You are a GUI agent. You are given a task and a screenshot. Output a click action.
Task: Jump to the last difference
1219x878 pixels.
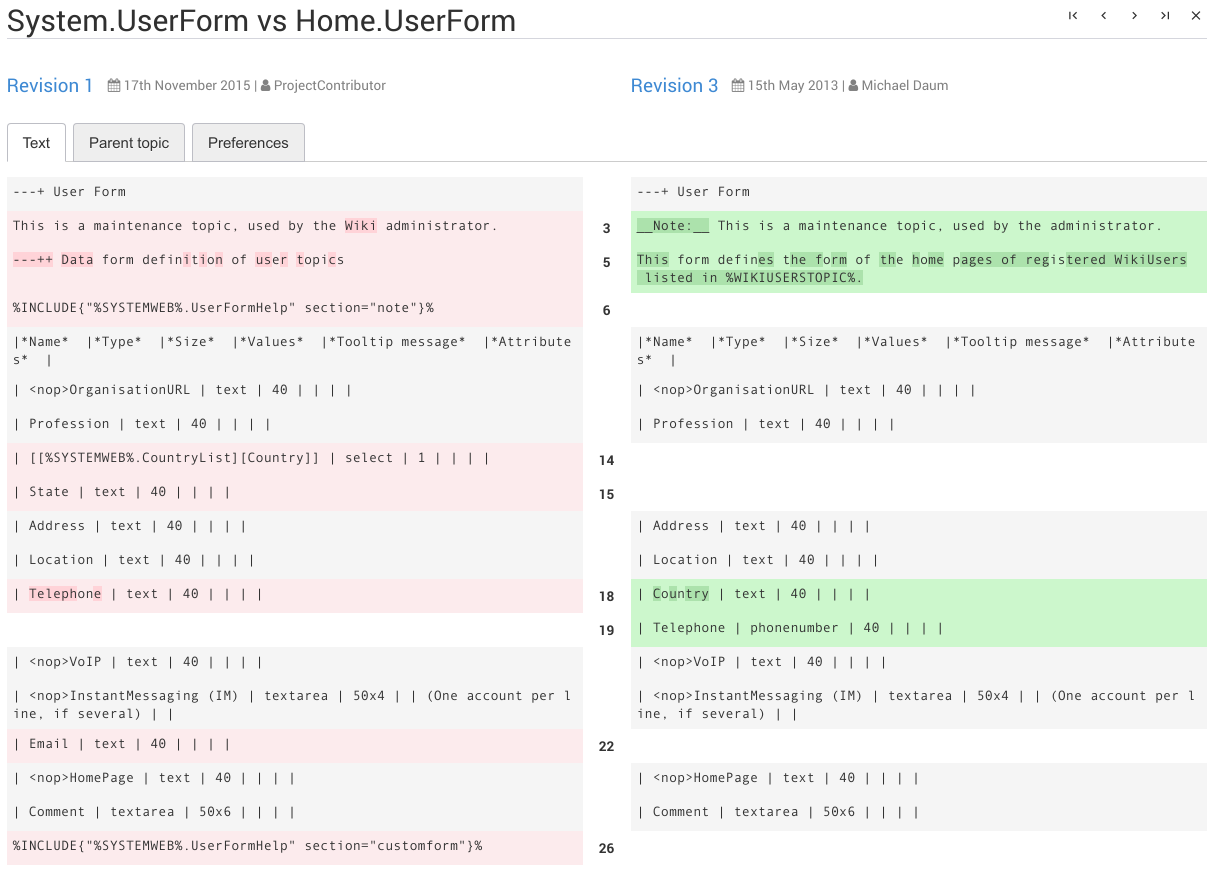[1165, 15]
